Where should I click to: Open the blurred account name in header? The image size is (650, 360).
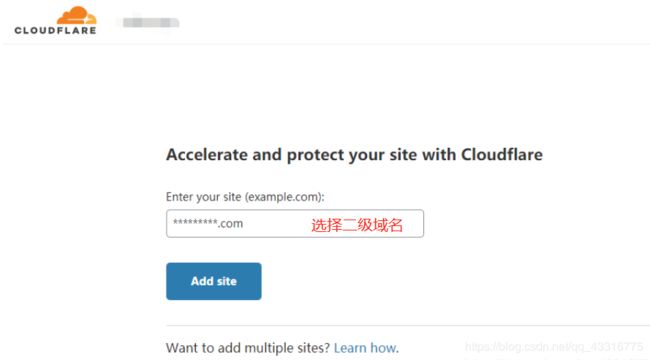point(149,22)
